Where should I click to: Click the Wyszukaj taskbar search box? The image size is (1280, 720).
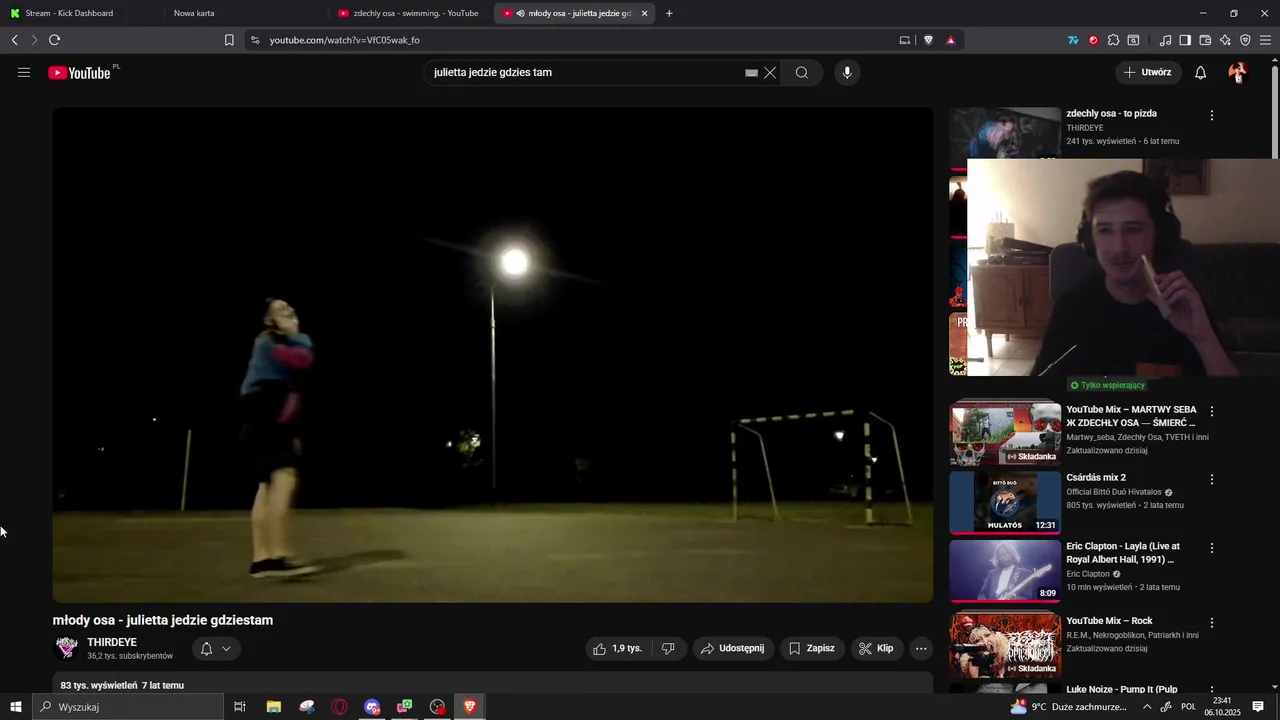[x=128, y=707]
